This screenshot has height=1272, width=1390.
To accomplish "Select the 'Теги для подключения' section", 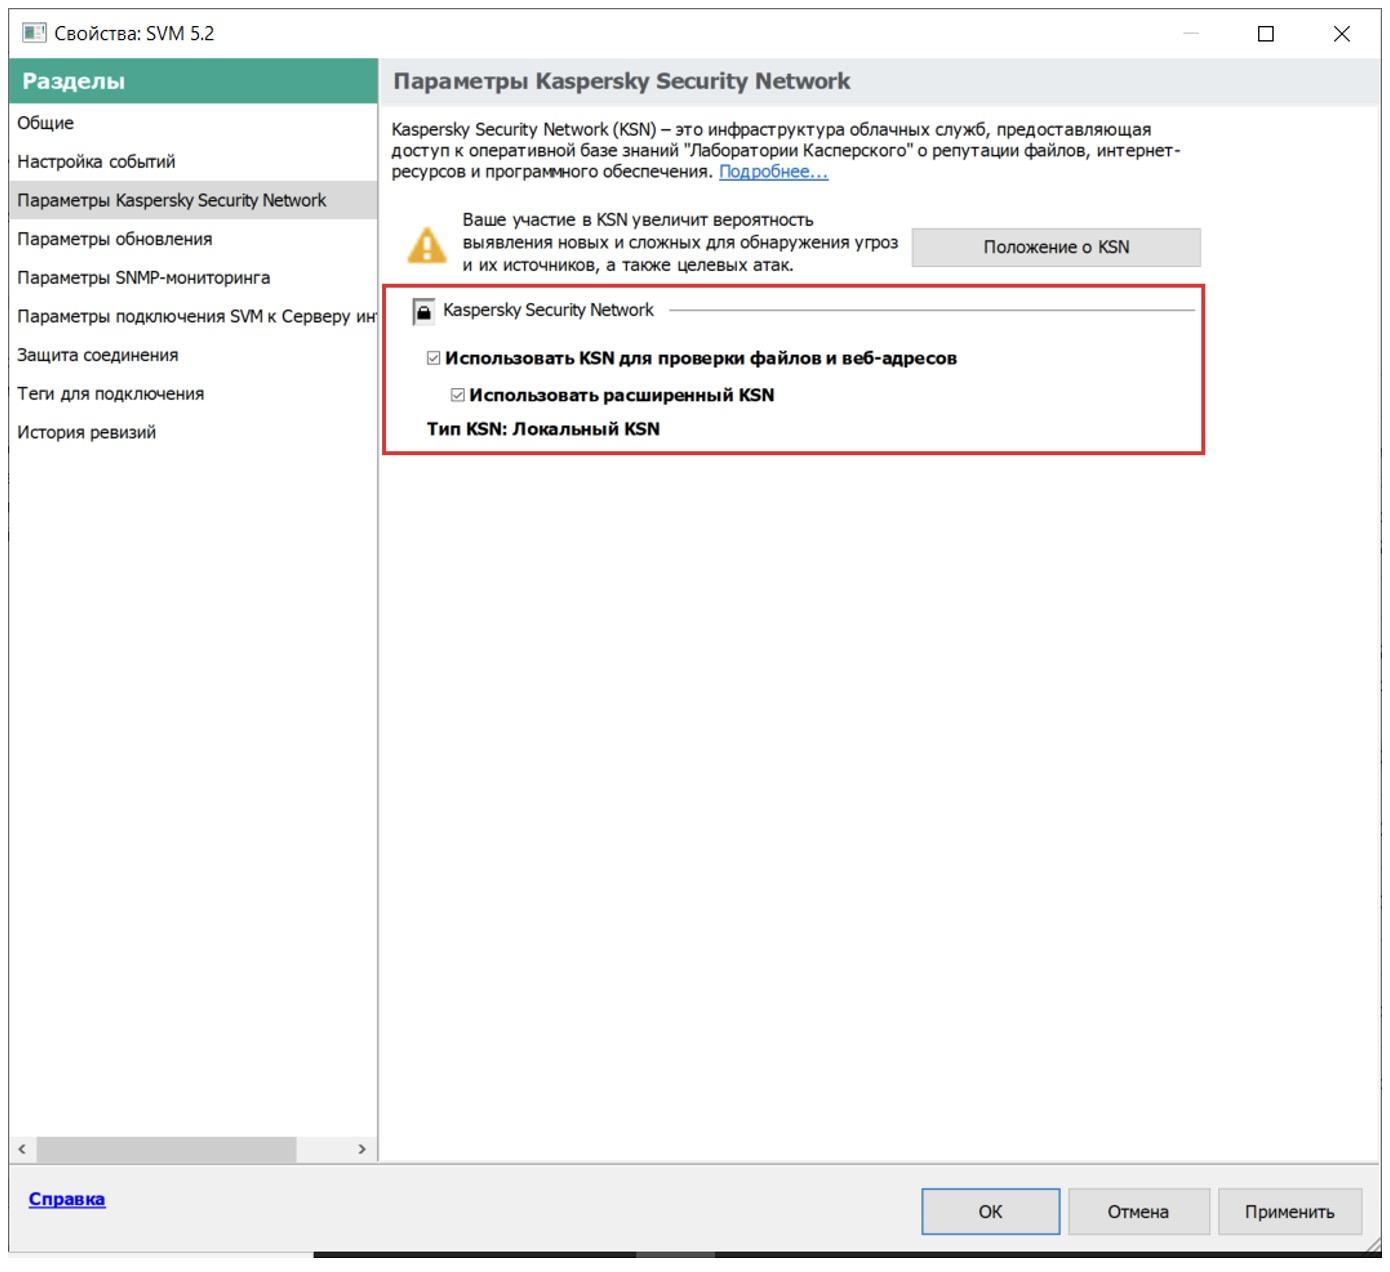I will pyautogui.click(x=193, y=394).
